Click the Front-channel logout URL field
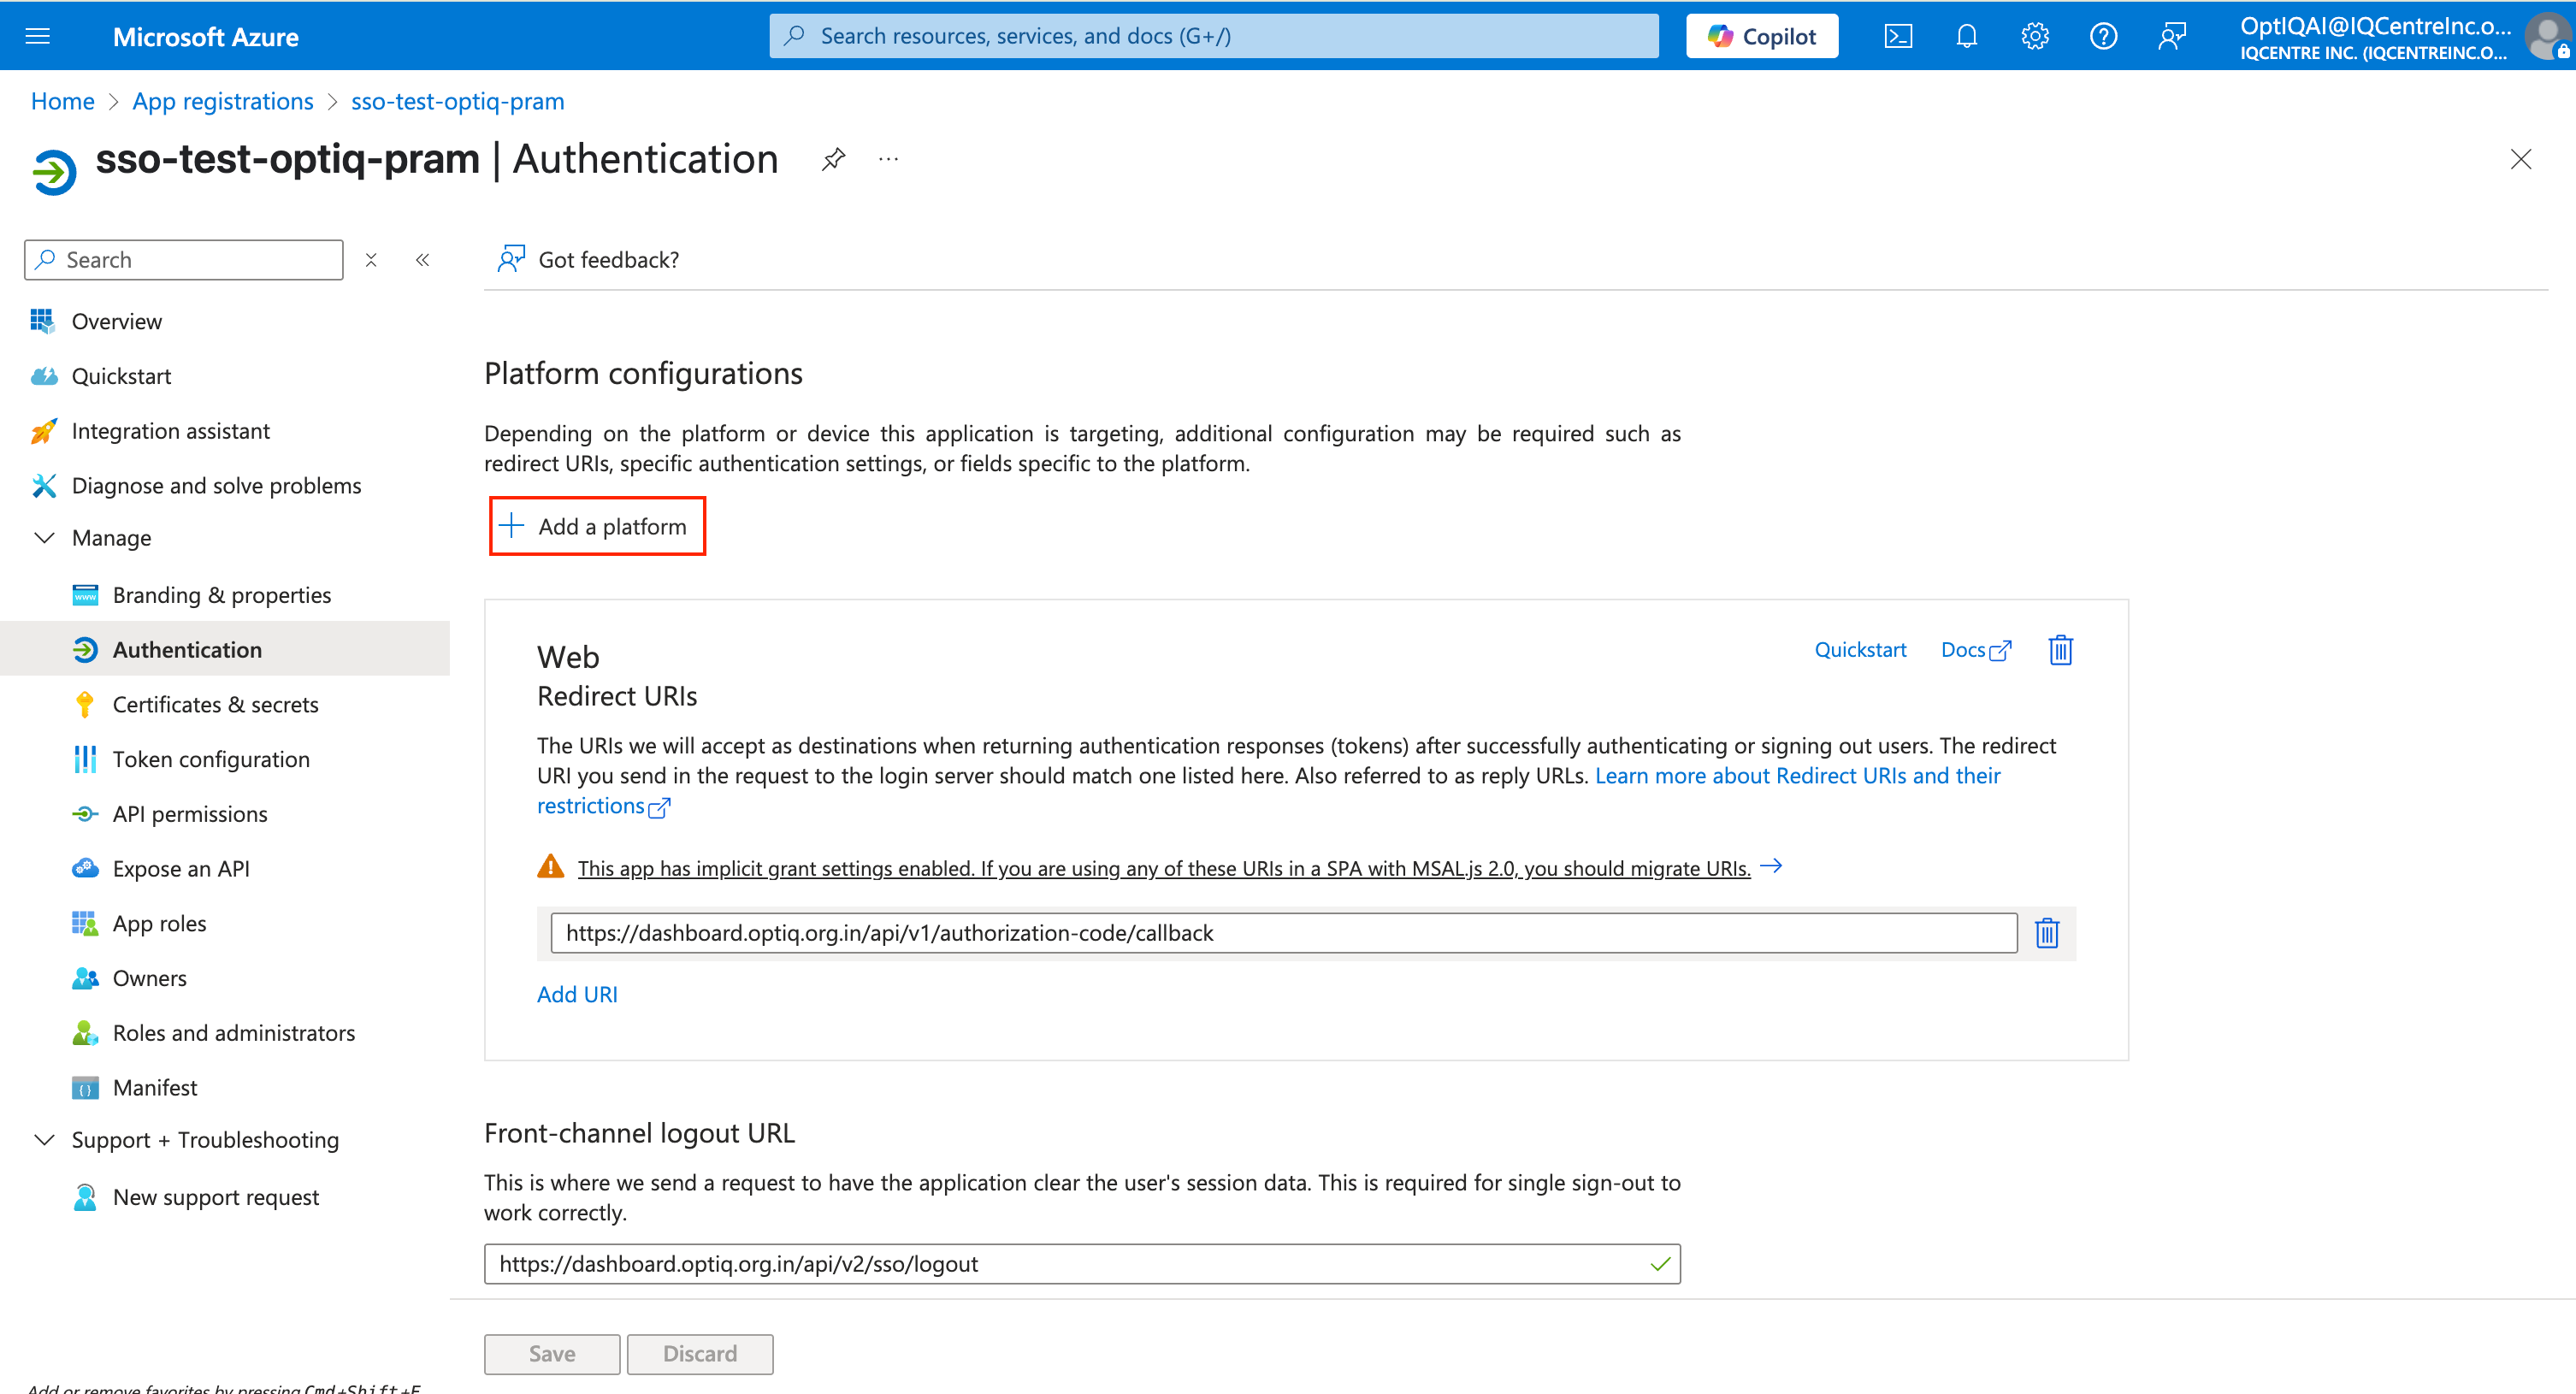Viewport: 2576px width, 1394px height. pos(1082,1264)
